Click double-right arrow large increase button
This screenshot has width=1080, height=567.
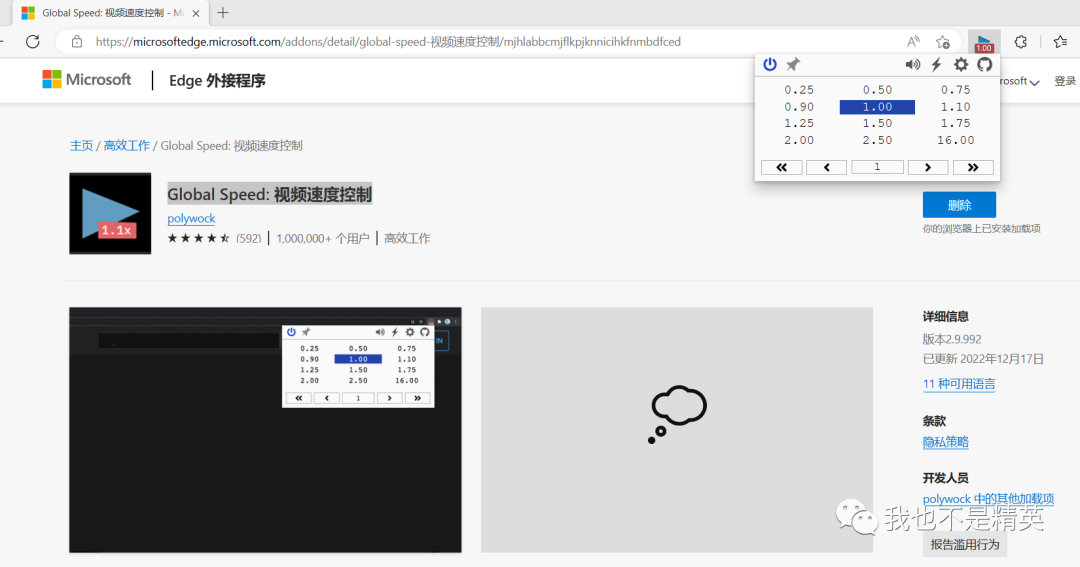(x=973, y=167)
